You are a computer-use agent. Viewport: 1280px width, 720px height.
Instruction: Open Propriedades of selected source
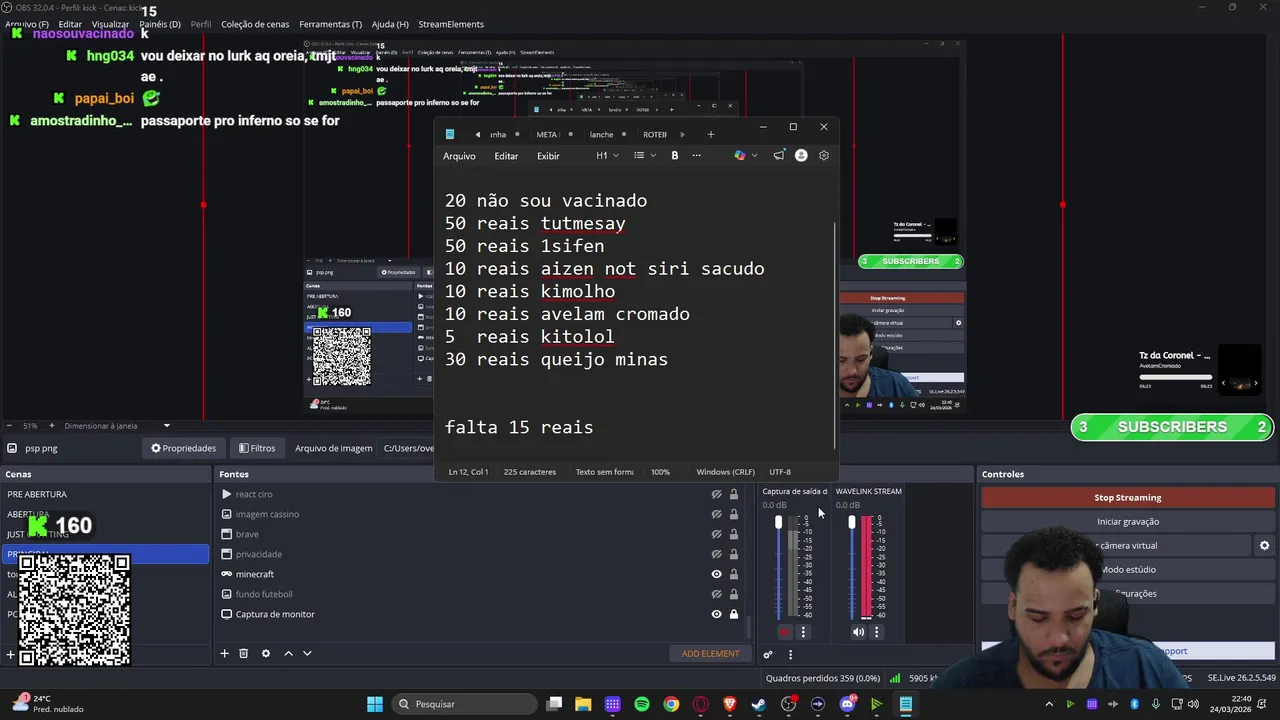(183, 448)
